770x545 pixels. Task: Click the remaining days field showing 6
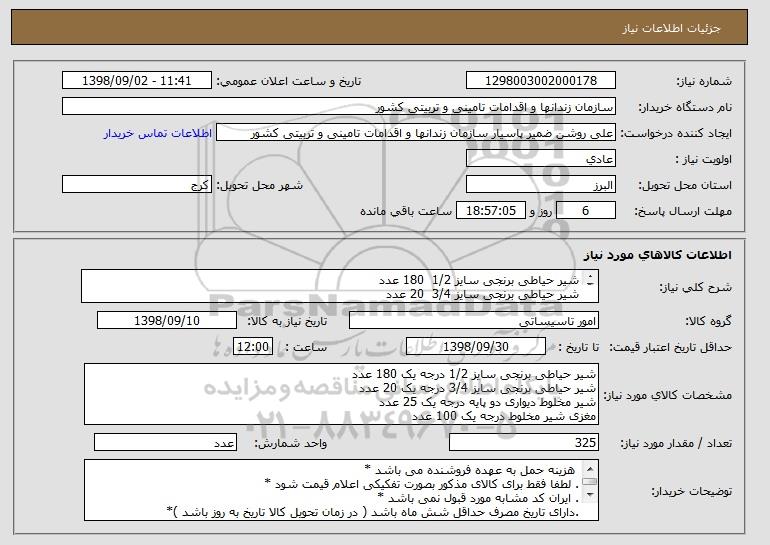point(585,211)
